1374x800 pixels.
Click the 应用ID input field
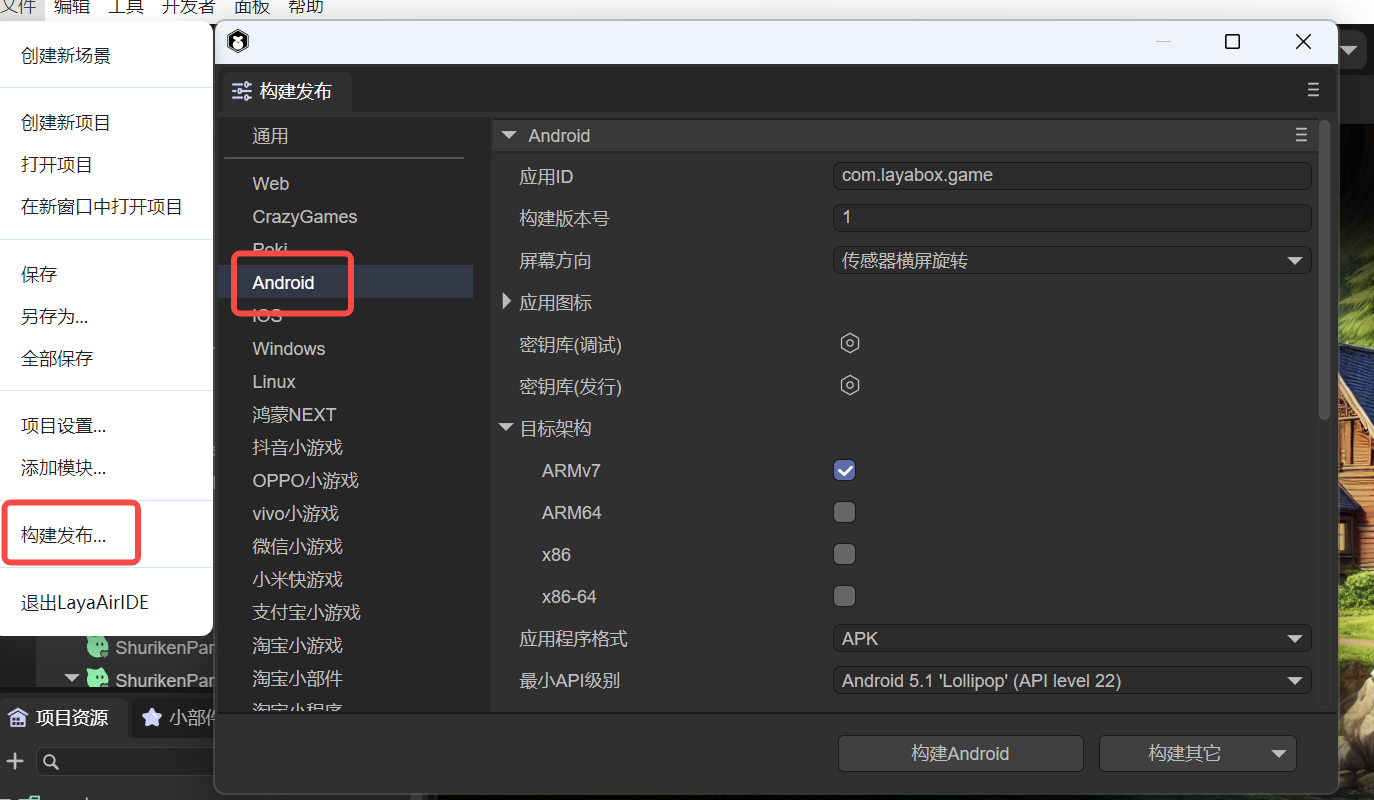coord(1070,176)
